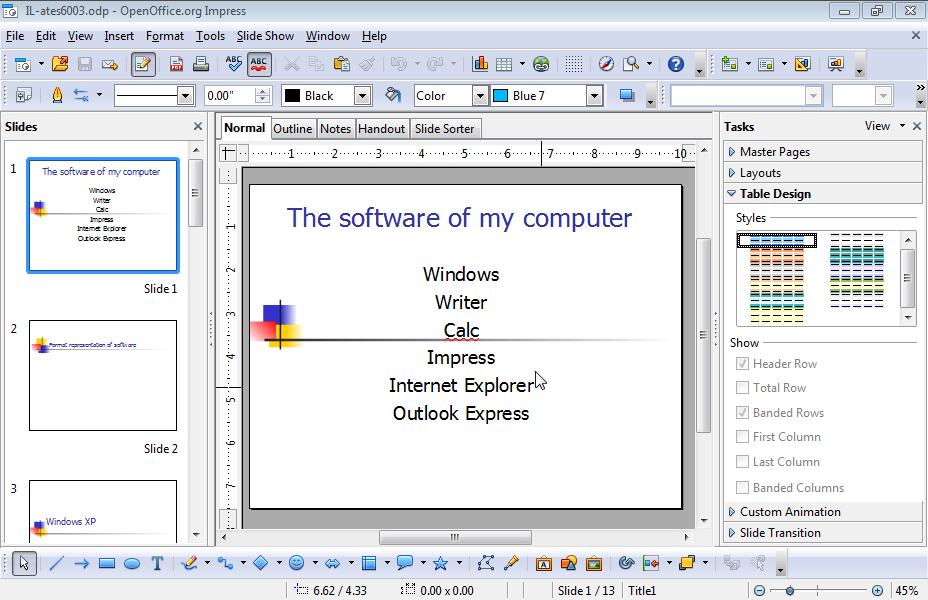
Task: Open the Navigator compass icon
Action: point(606,64)
